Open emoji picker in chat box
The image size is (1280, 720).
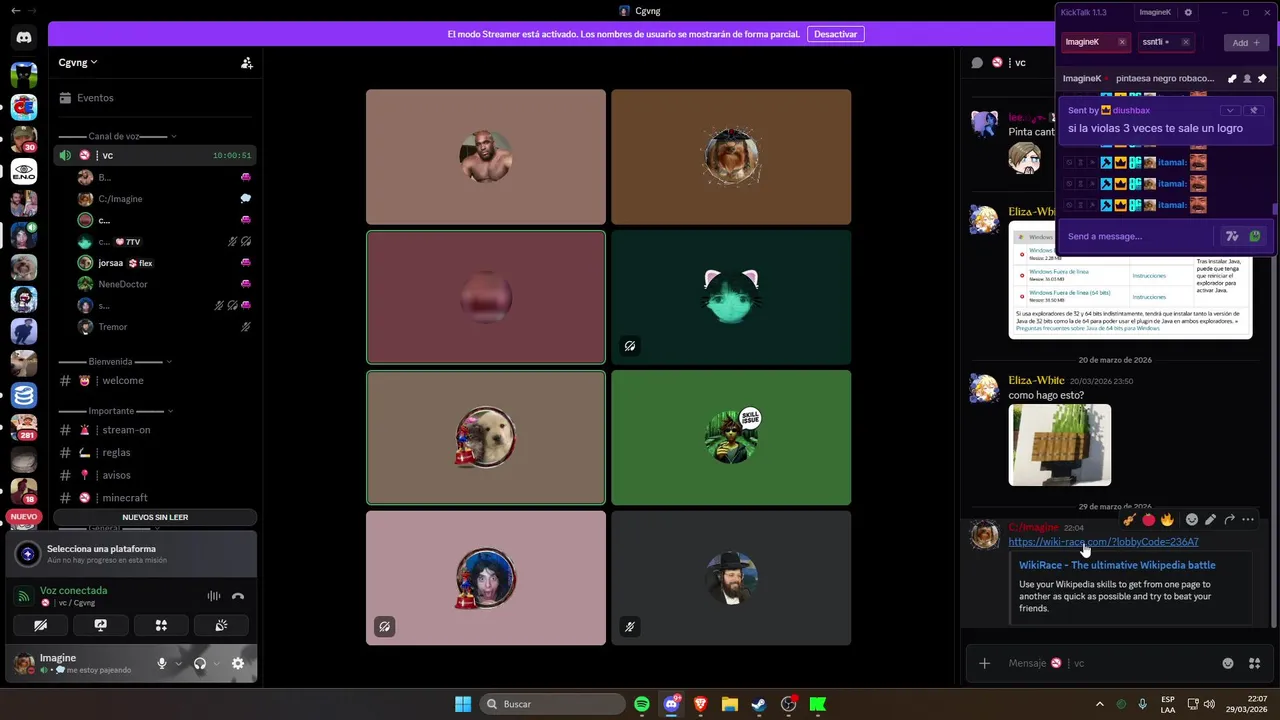coord(1228,663)
